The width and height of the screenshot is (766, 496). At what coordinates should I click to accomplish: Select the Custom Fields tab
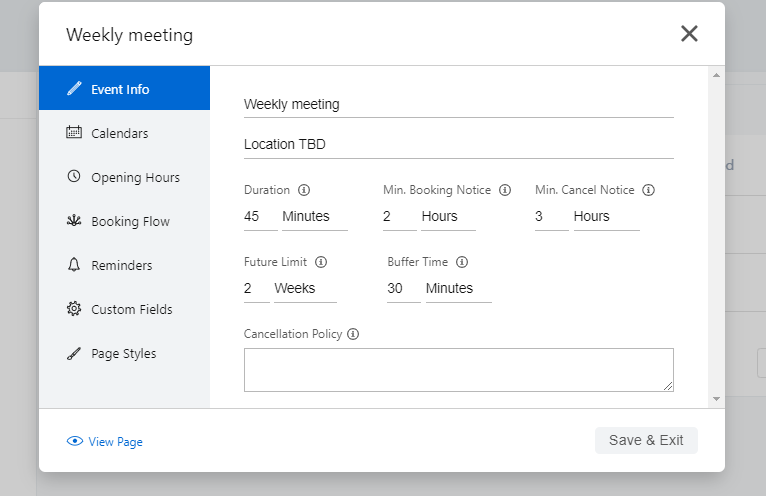pos(131,309)
